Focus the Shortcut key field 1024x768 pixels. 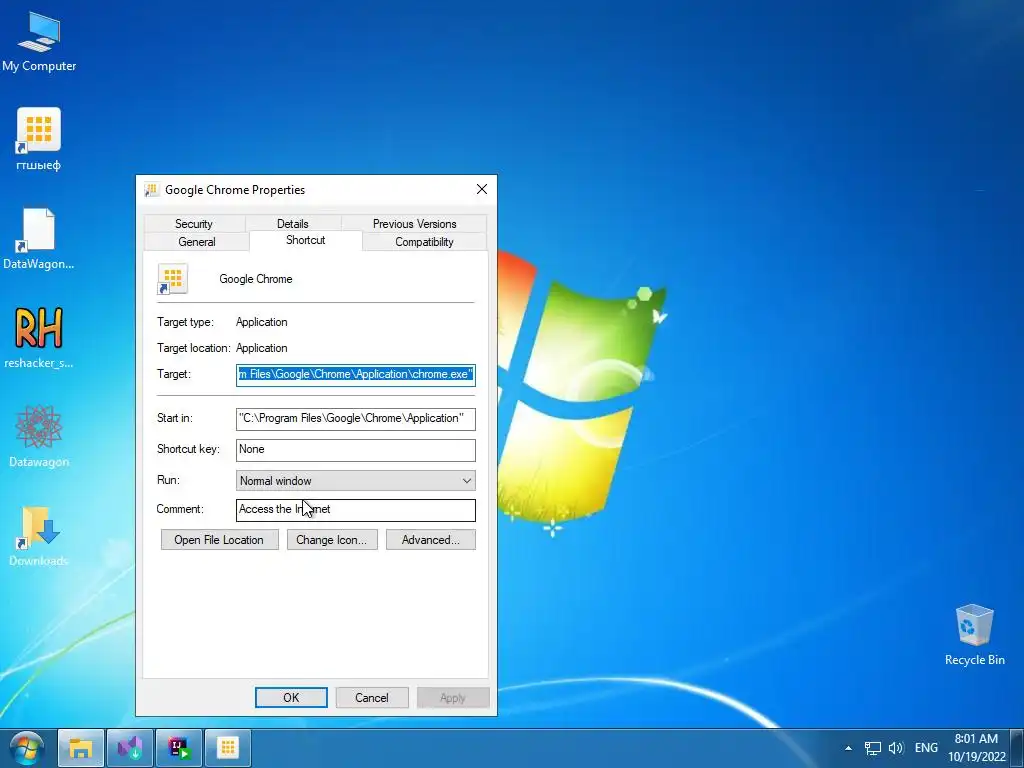(x=355, y=450)
